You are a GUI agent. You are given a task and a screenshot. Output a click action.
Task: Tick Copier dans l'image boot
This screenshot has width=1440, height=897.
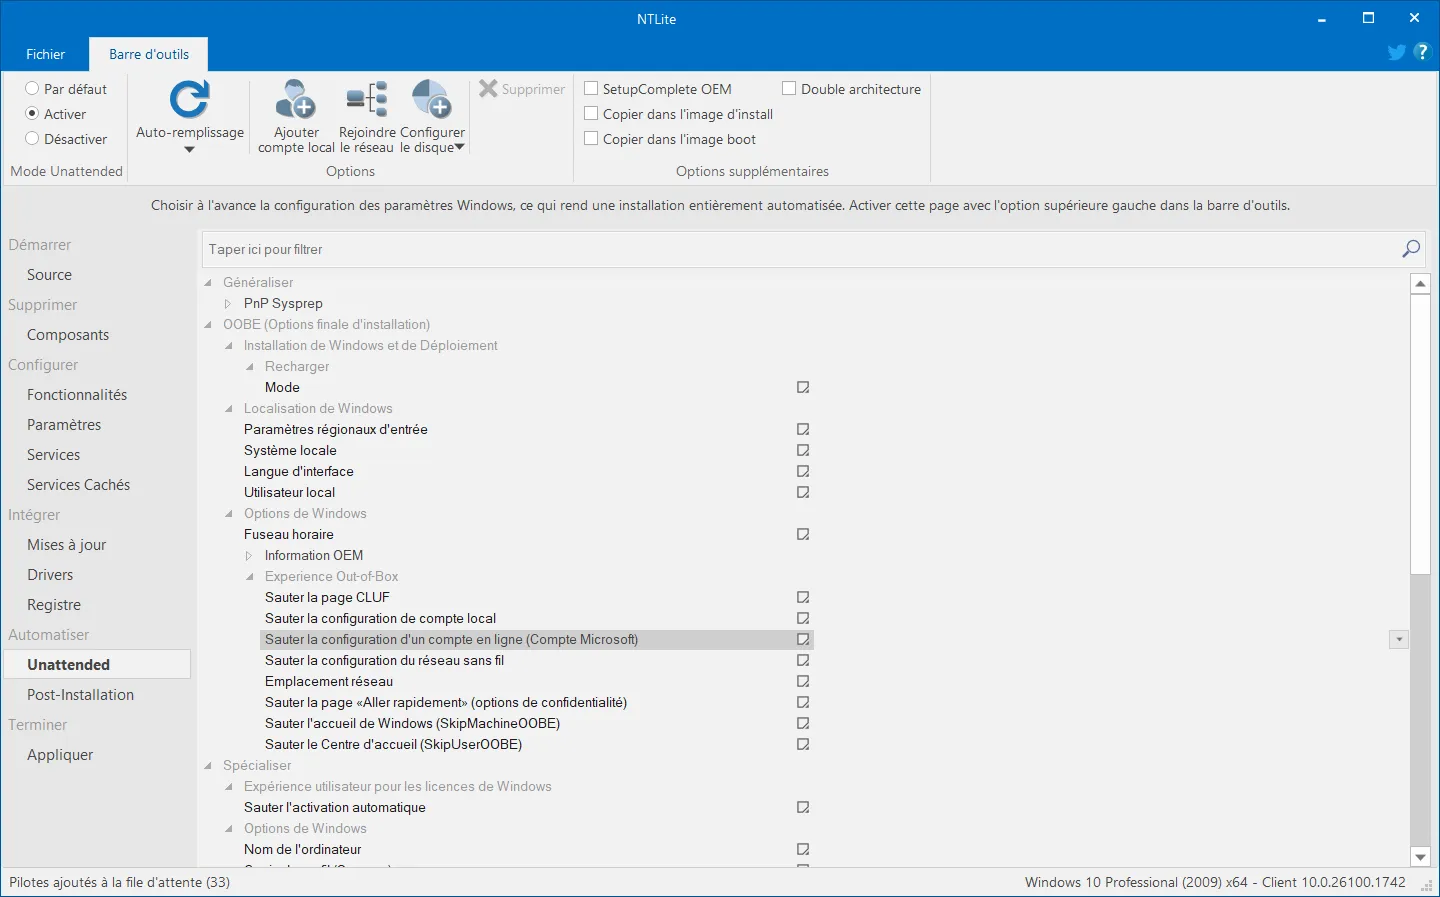pyautogui.click(x=591, y=138)
